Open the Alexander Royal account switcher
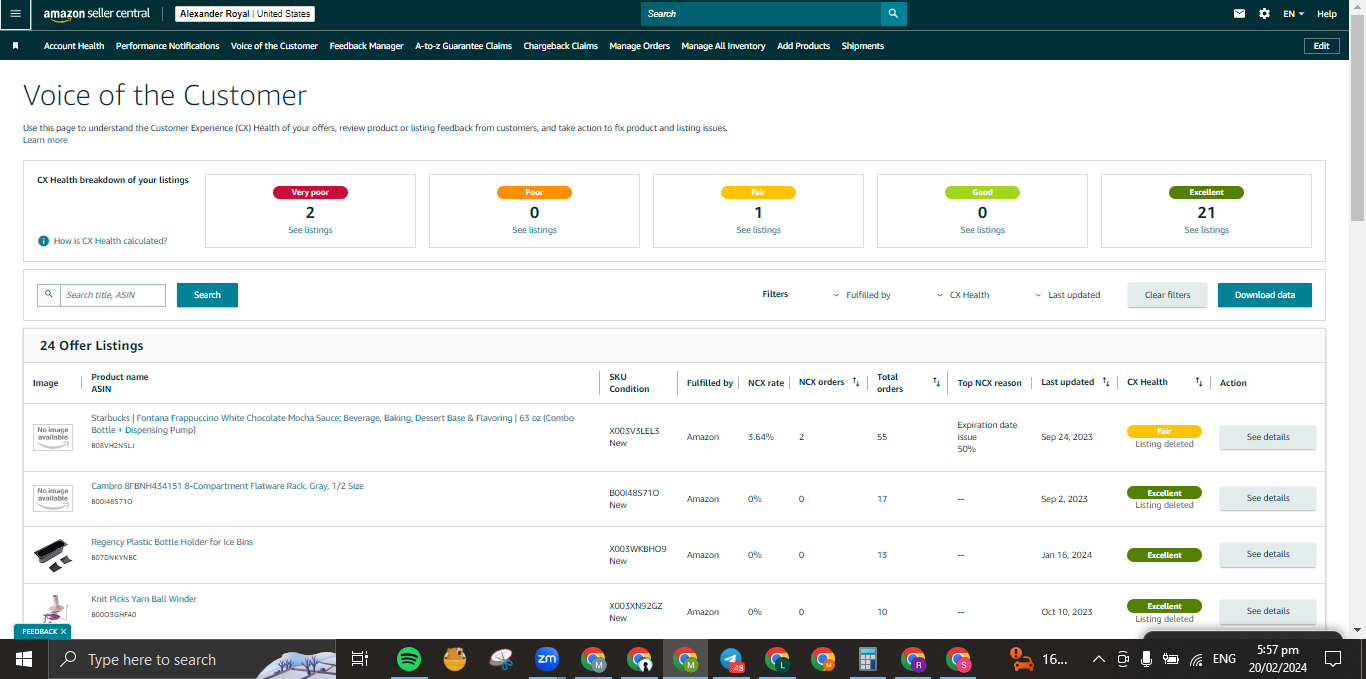The width and height of the screenshot is (1366, 679). [245, 14]
